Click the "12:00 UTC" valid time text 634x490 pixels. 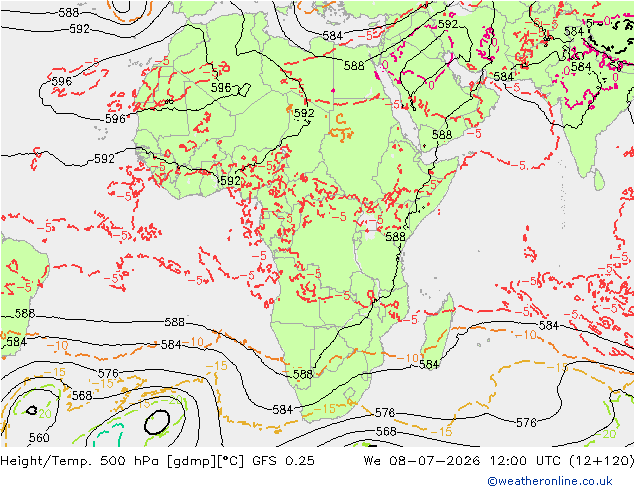point(526,461)
